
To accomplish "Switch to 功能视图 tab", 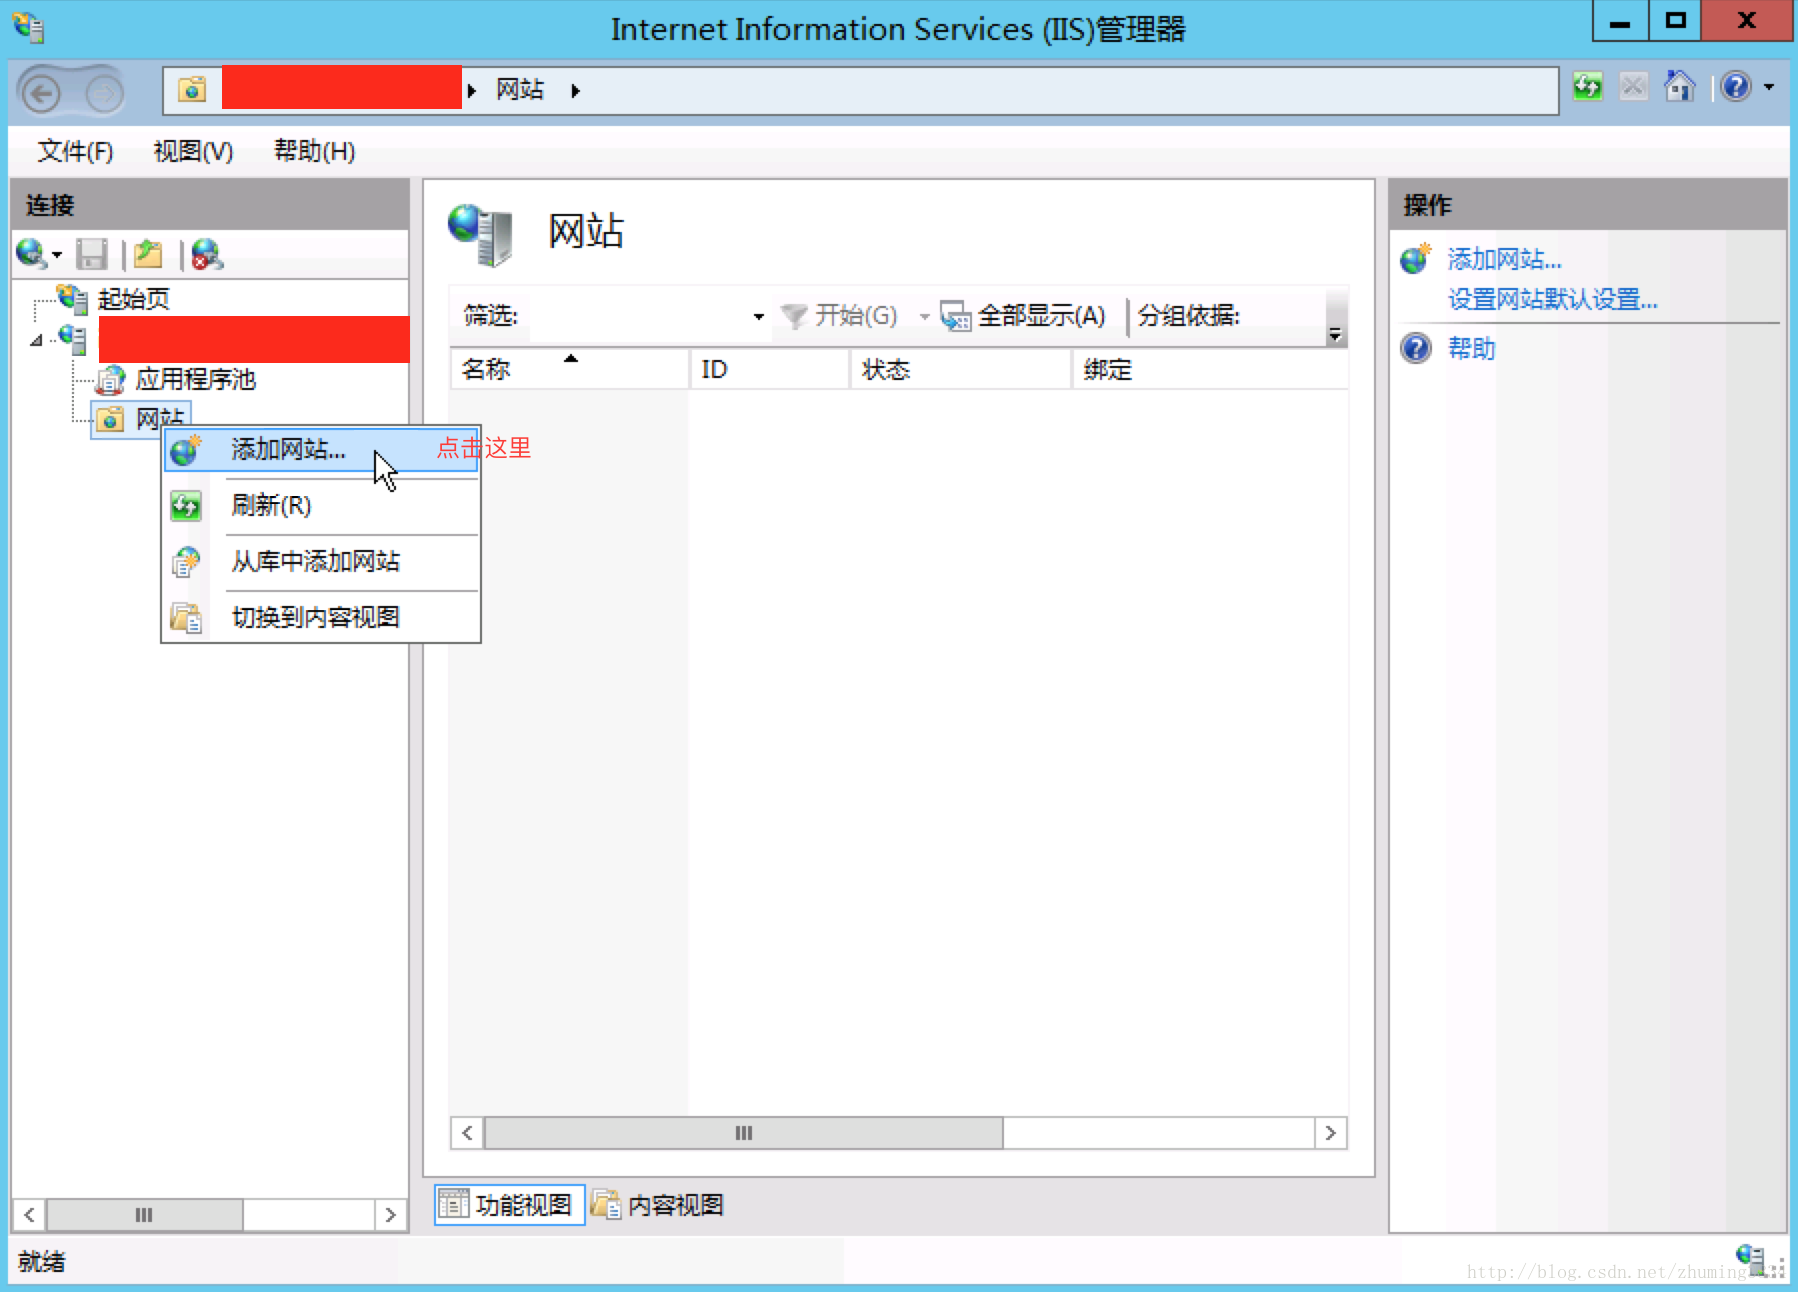I will 509,1205.
